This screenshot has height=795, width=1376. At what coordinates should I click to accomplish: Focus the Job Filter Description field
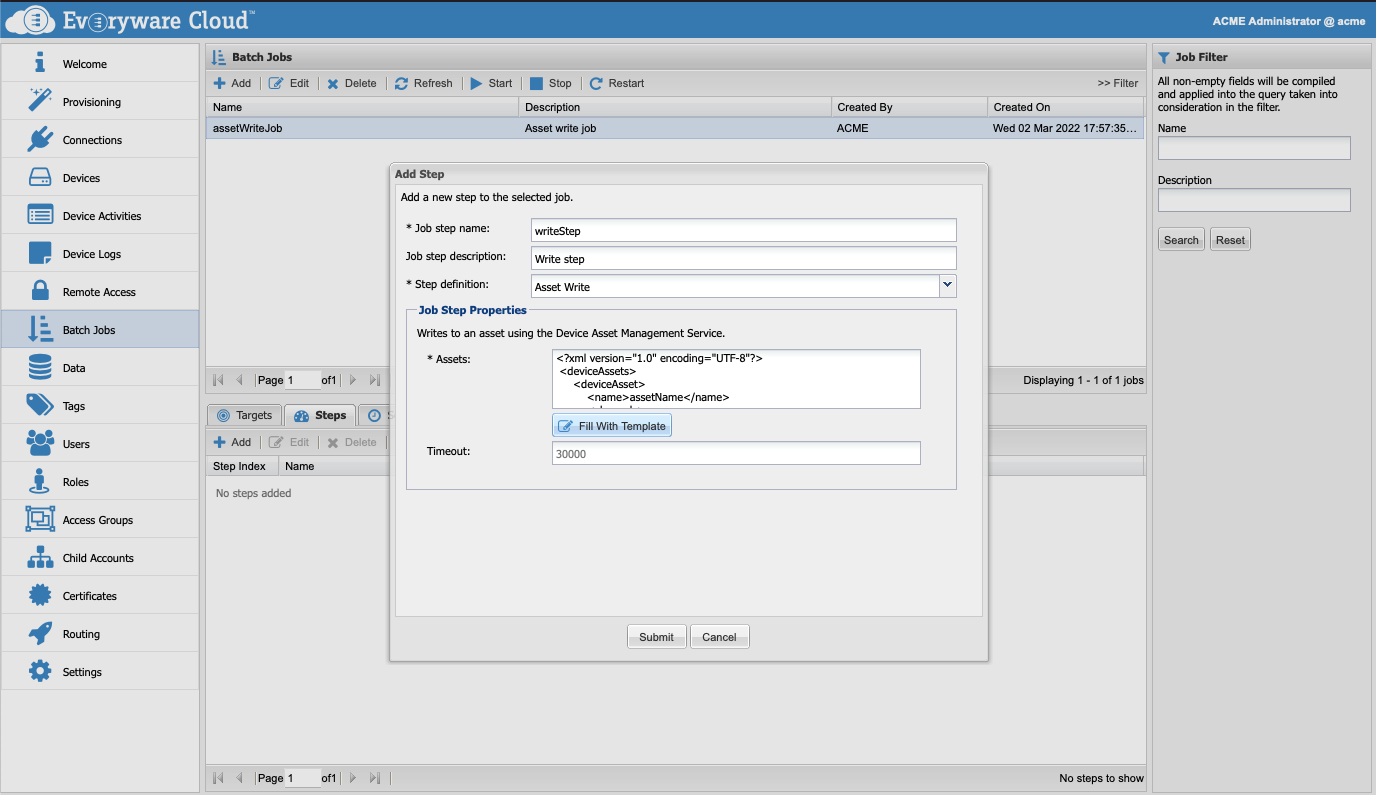1254,200
